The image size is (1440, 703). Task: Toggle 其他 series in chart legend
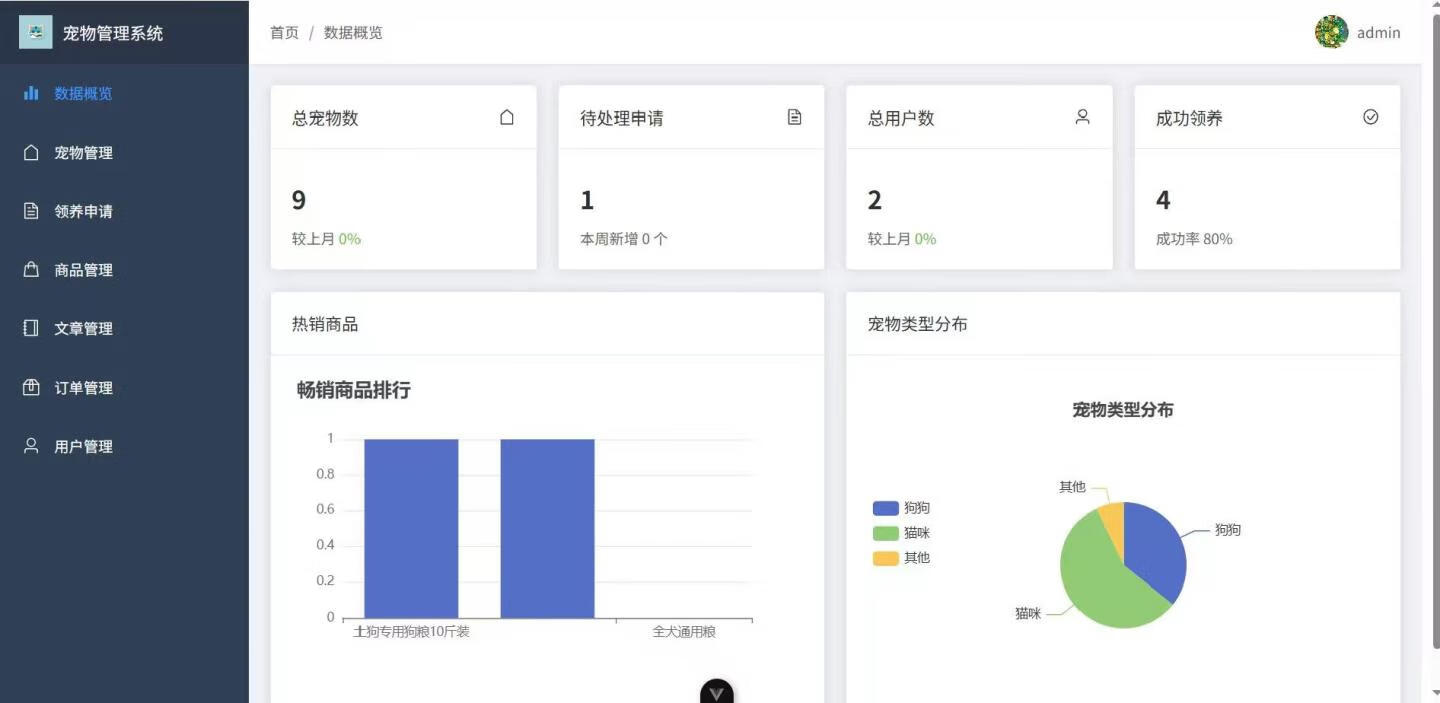pyautogui.click(x=901, y=558)
